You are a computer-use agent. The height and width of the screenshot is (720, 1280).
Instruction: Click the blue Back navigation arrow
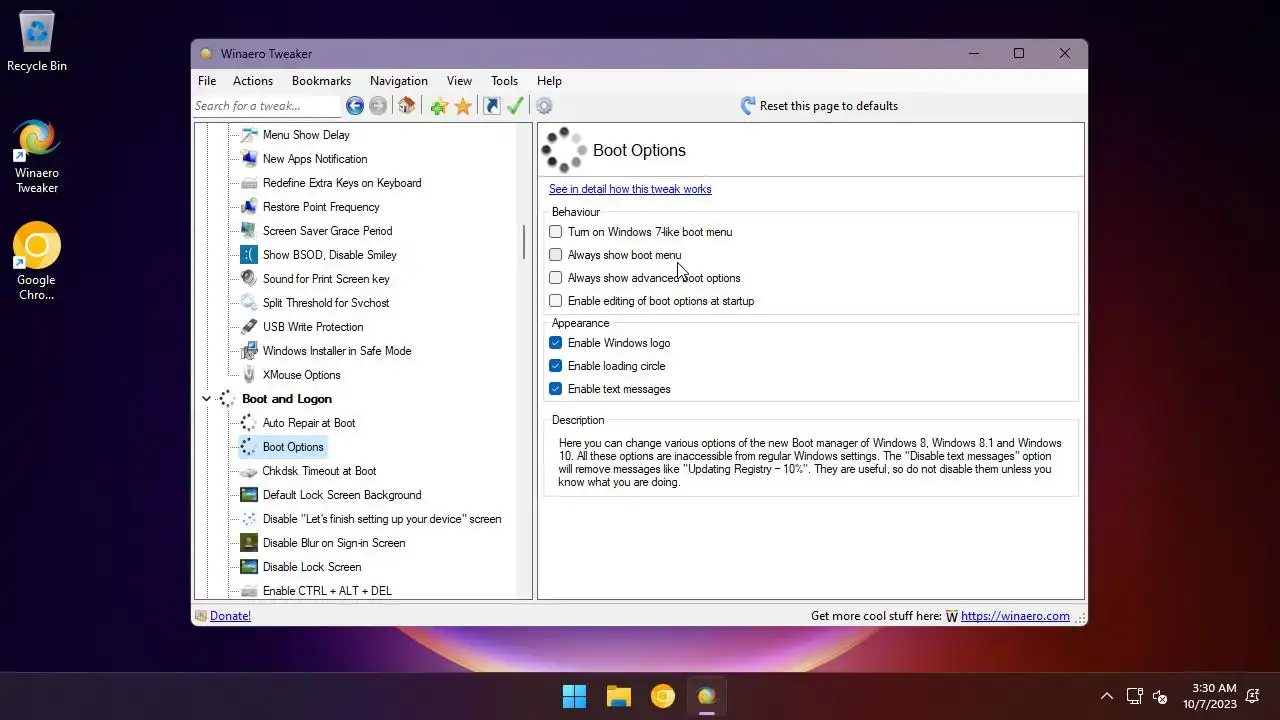(x=355, y=106)
